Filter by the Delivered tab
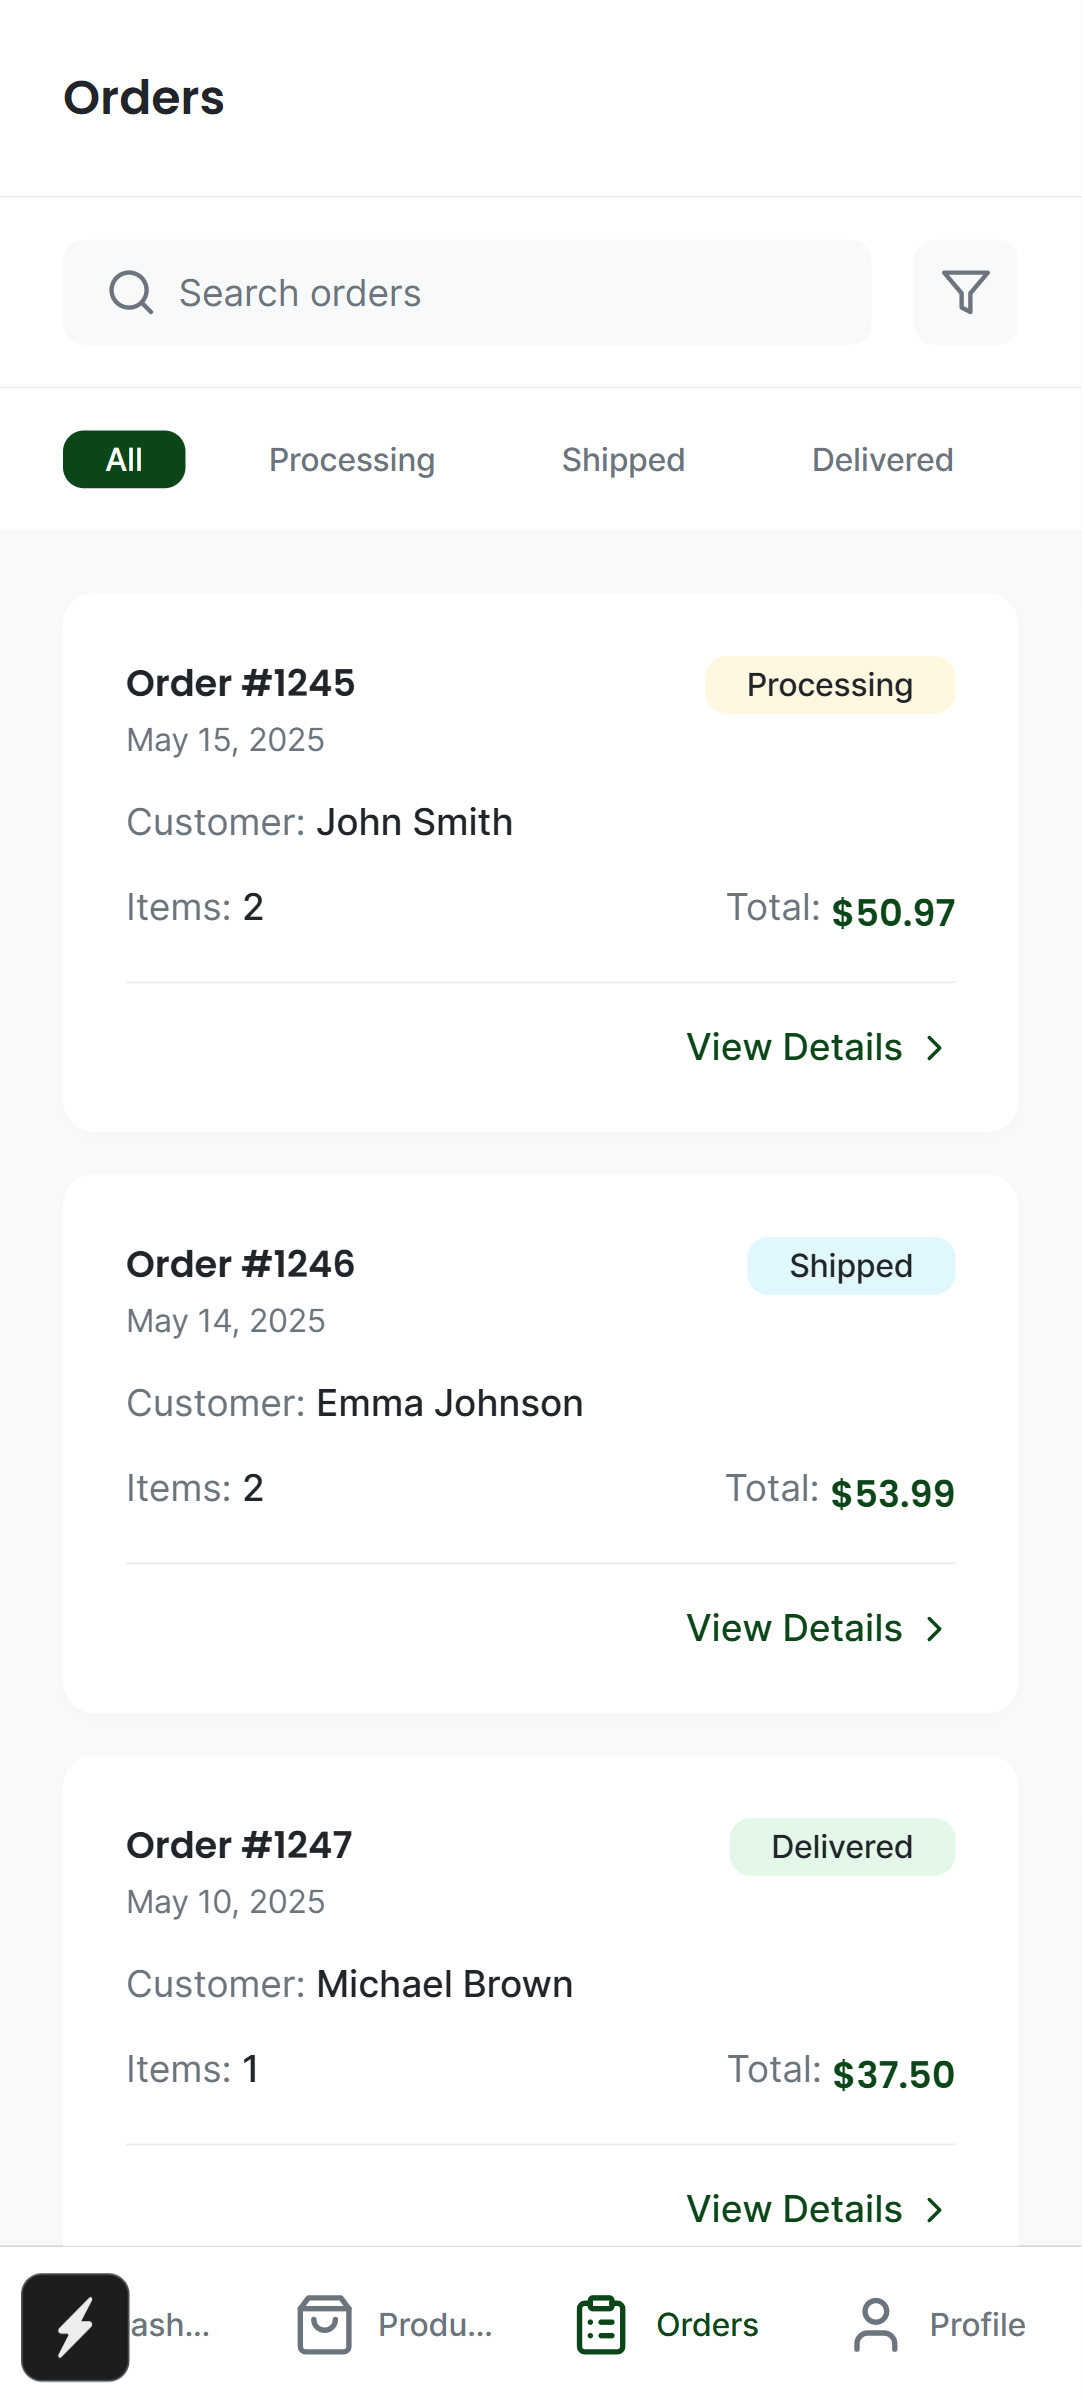 (882, 460)
